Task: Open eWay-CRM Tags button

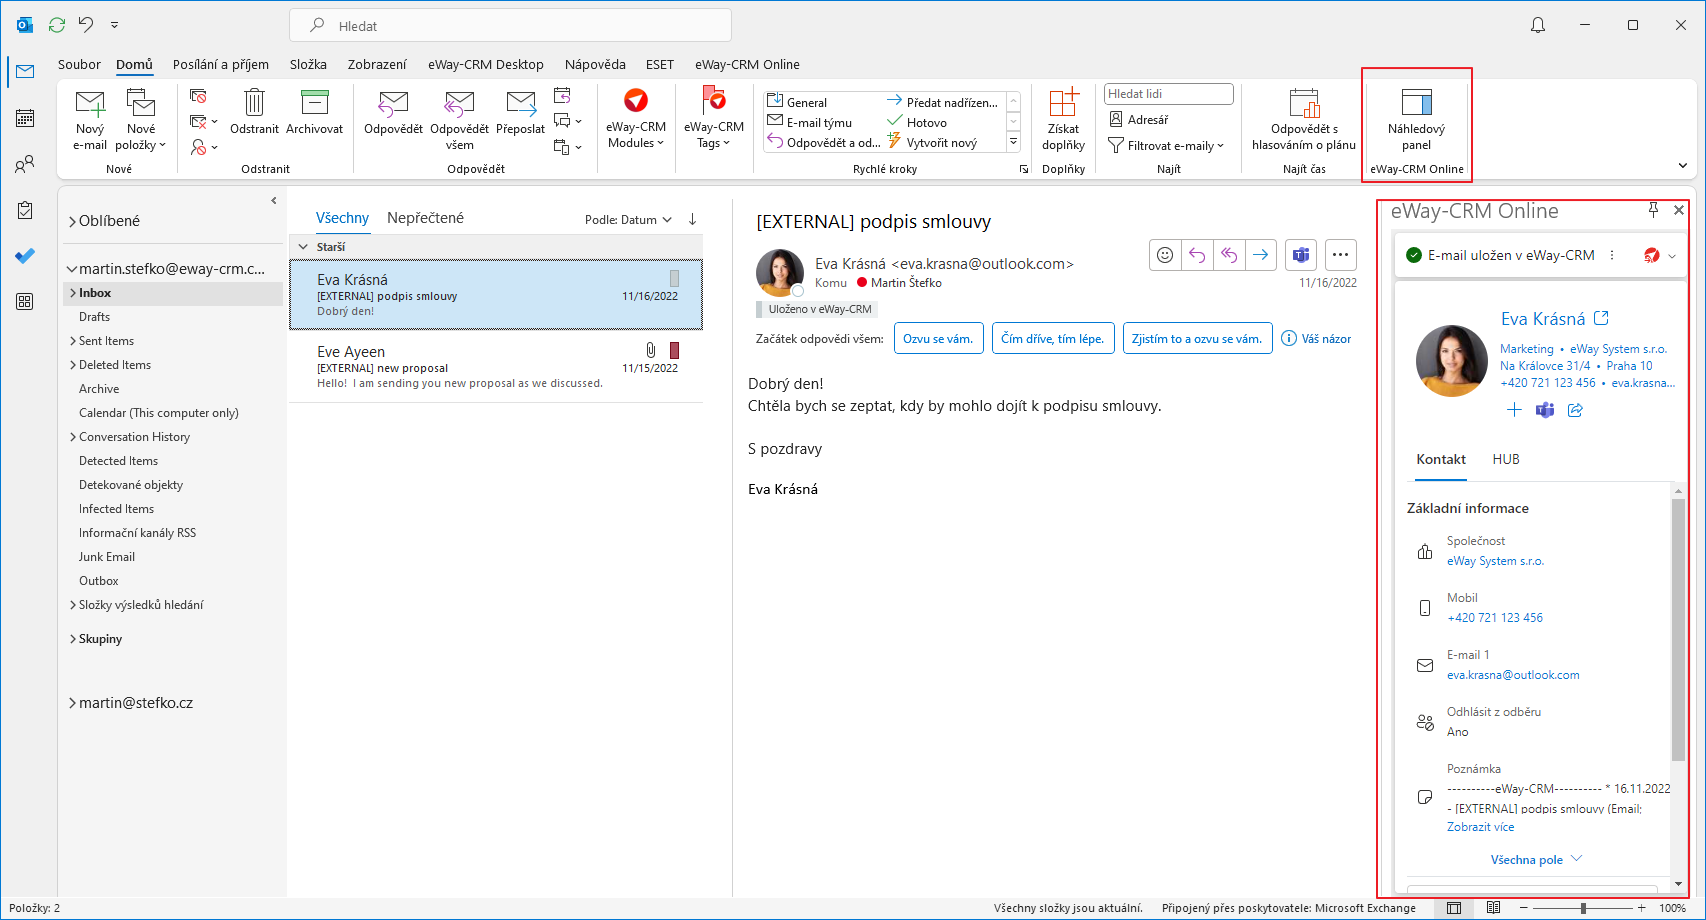Action: tap(714, 119)
